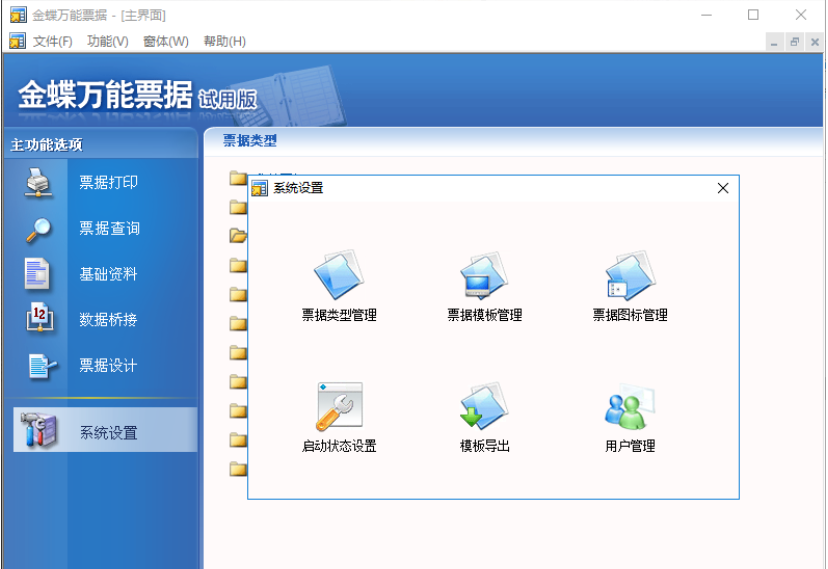Click the 票据打印 printer icon

coord(38,183)
